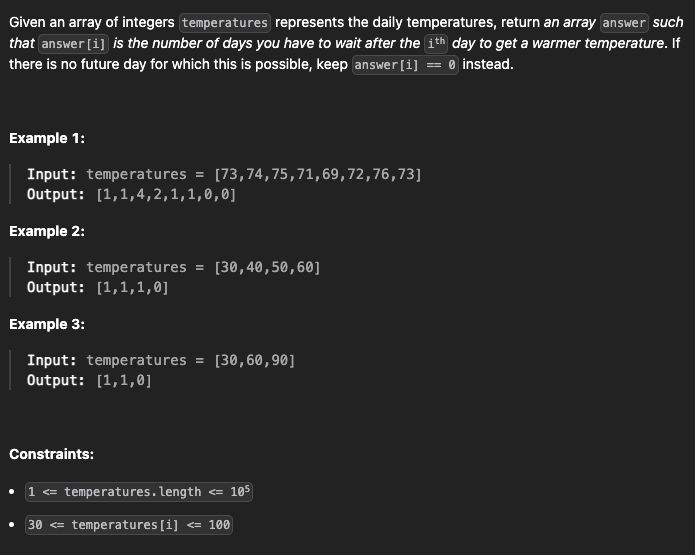695x555 pixels.
Task: Click Example 1 input array [73,74,75,71,69,72,76,73]
Action: (x=318, y=174)
